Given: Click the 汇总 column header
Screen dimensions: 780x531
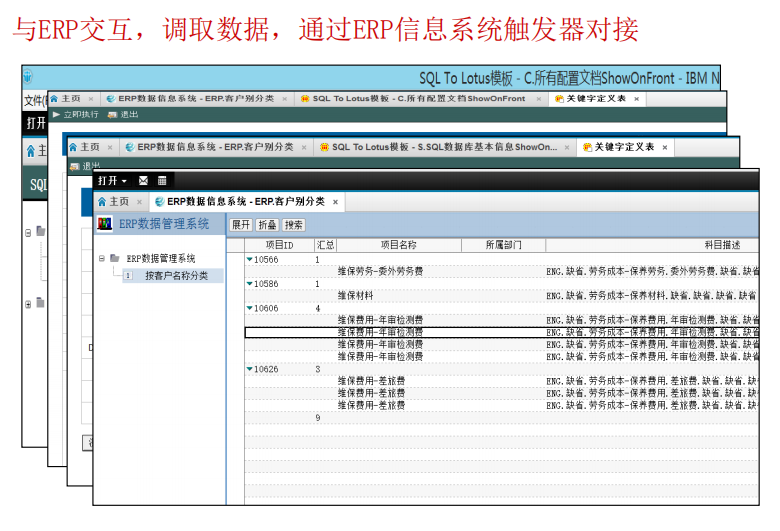Looking at the screenshot, I should click(325, 245).
